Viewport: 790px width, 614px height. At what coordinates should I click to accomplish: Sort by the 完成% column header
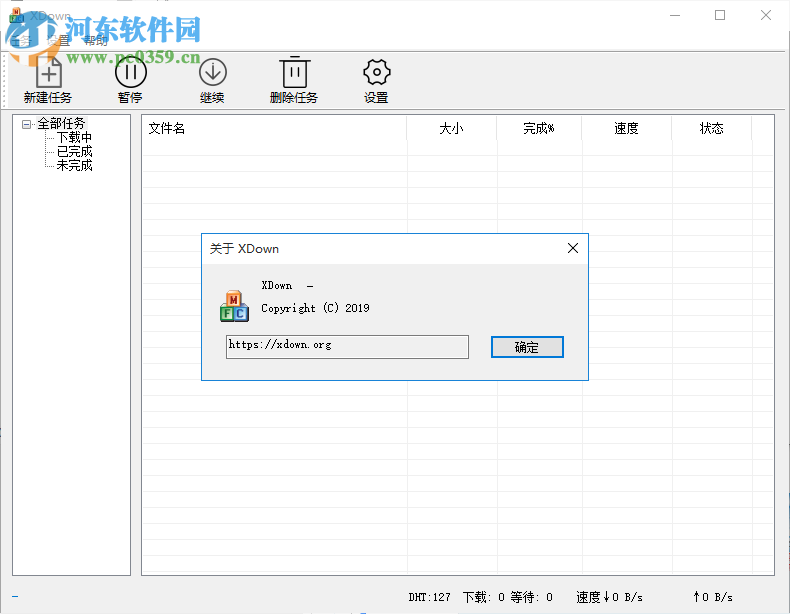tap(539, 128)
